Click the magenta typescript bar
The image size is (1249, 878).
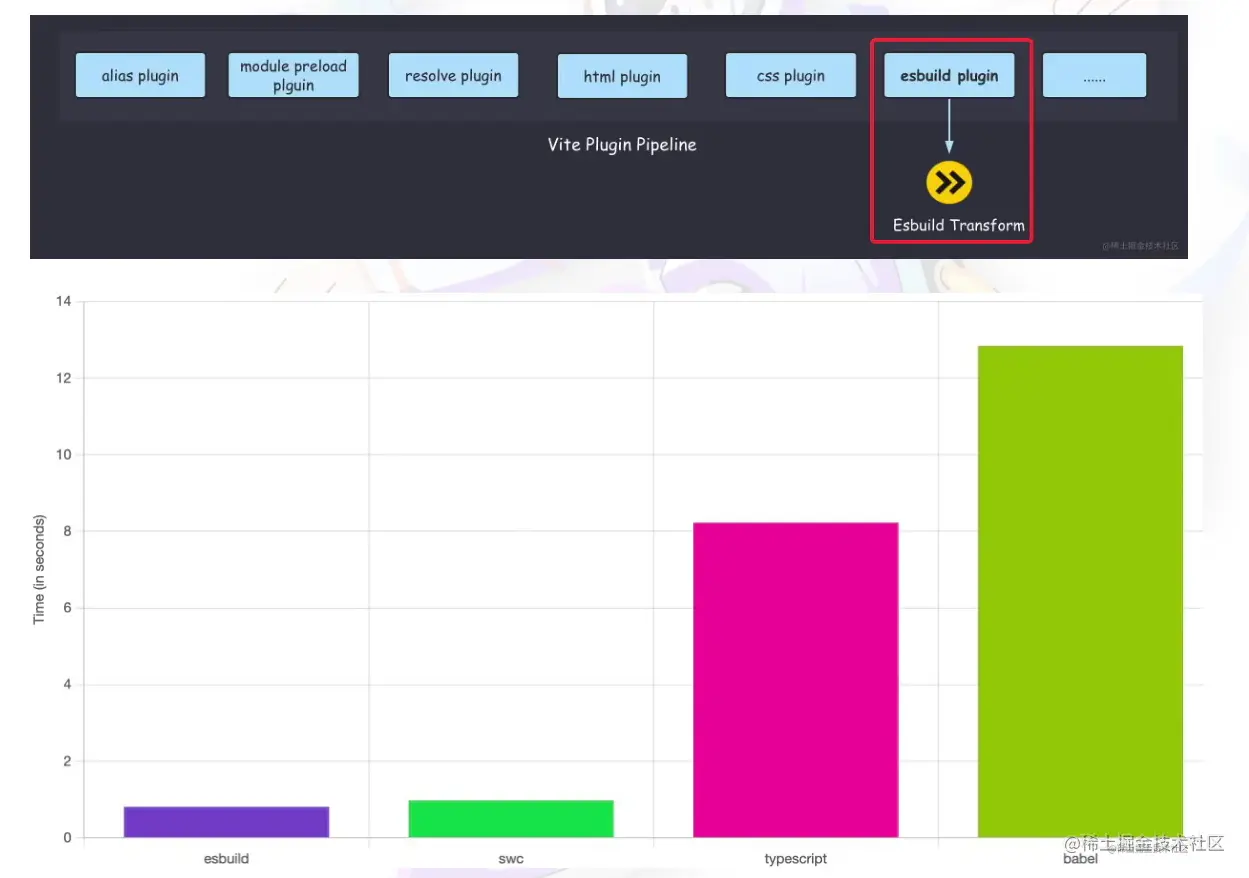[796, 680]
